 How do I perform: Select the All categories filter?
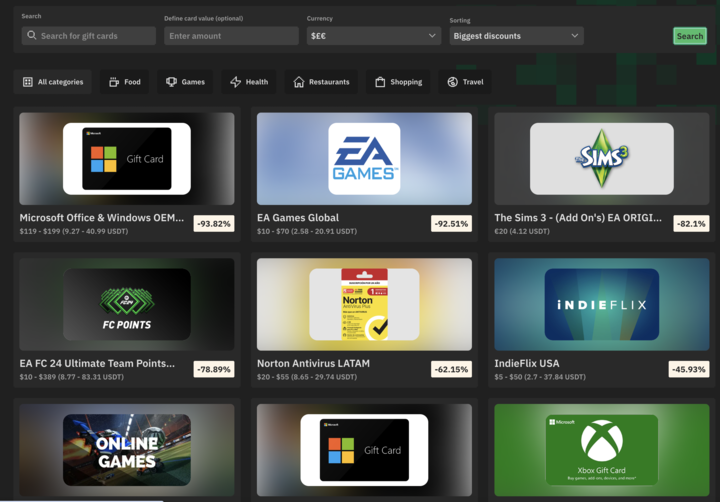(x=53, y=82)
